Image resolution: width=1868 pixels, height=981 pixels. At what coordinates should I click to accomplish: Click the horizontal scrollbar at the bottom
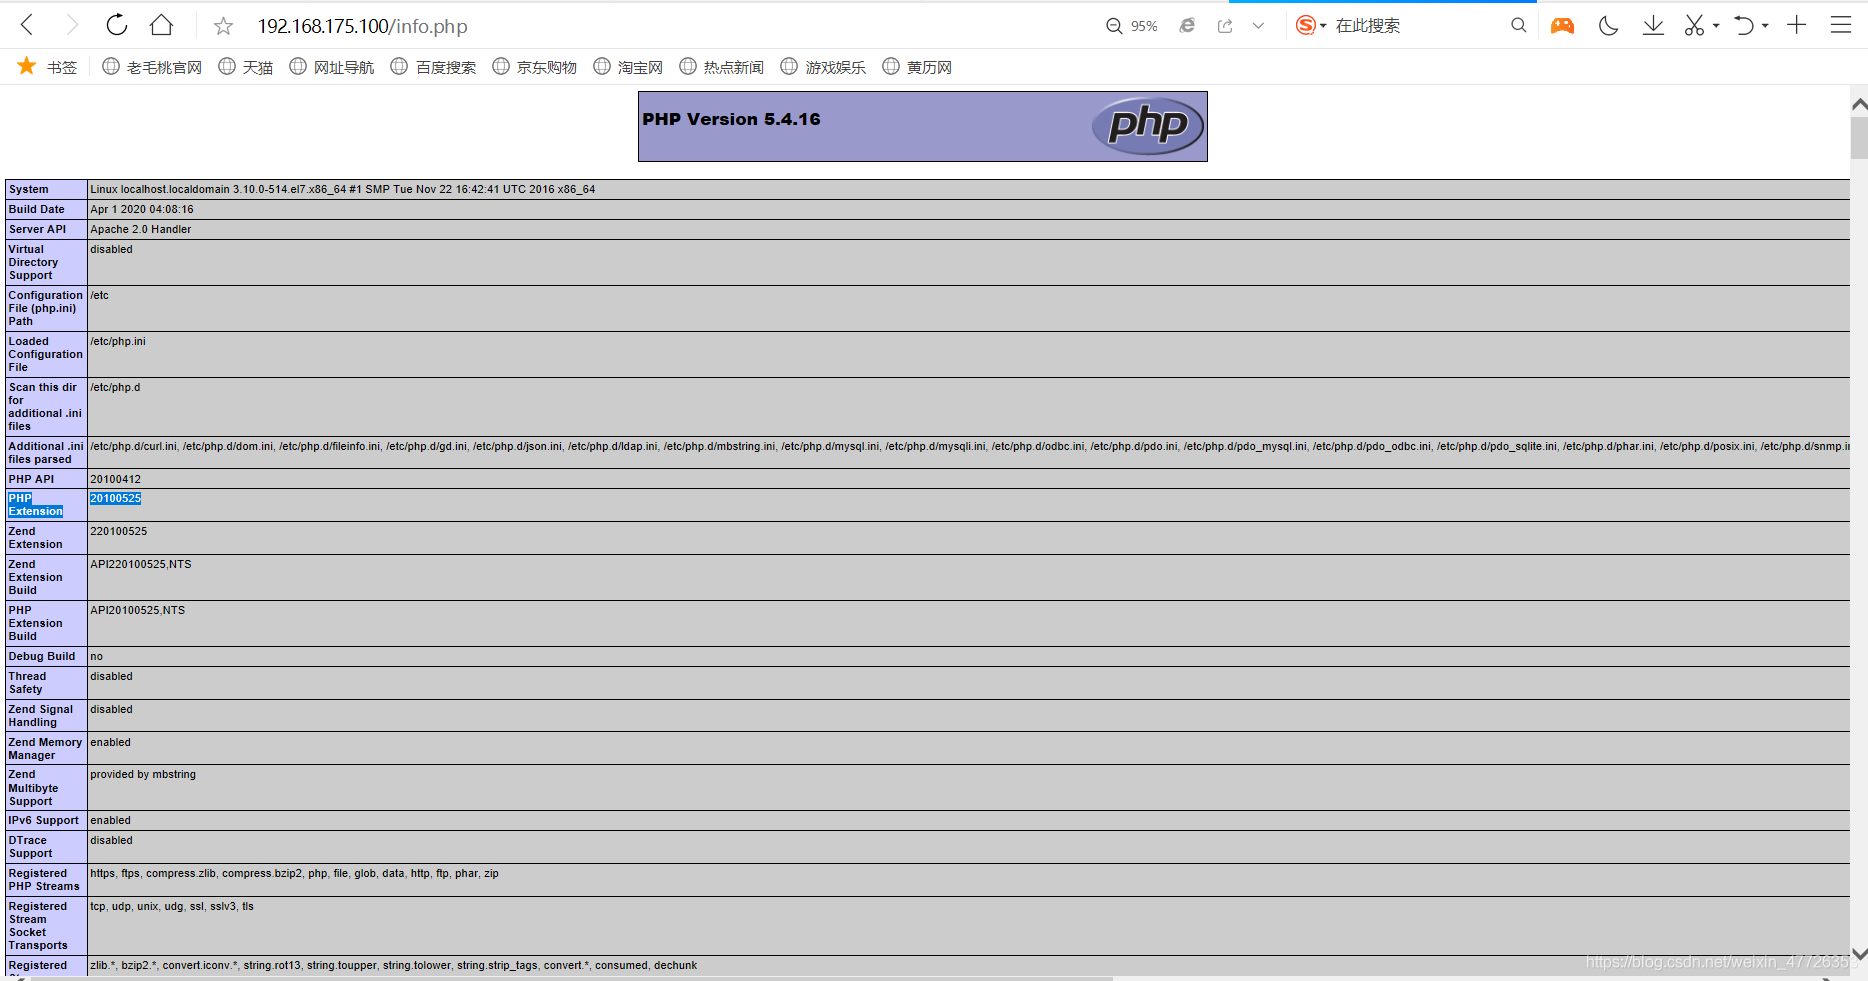click(x=570, y=978)
